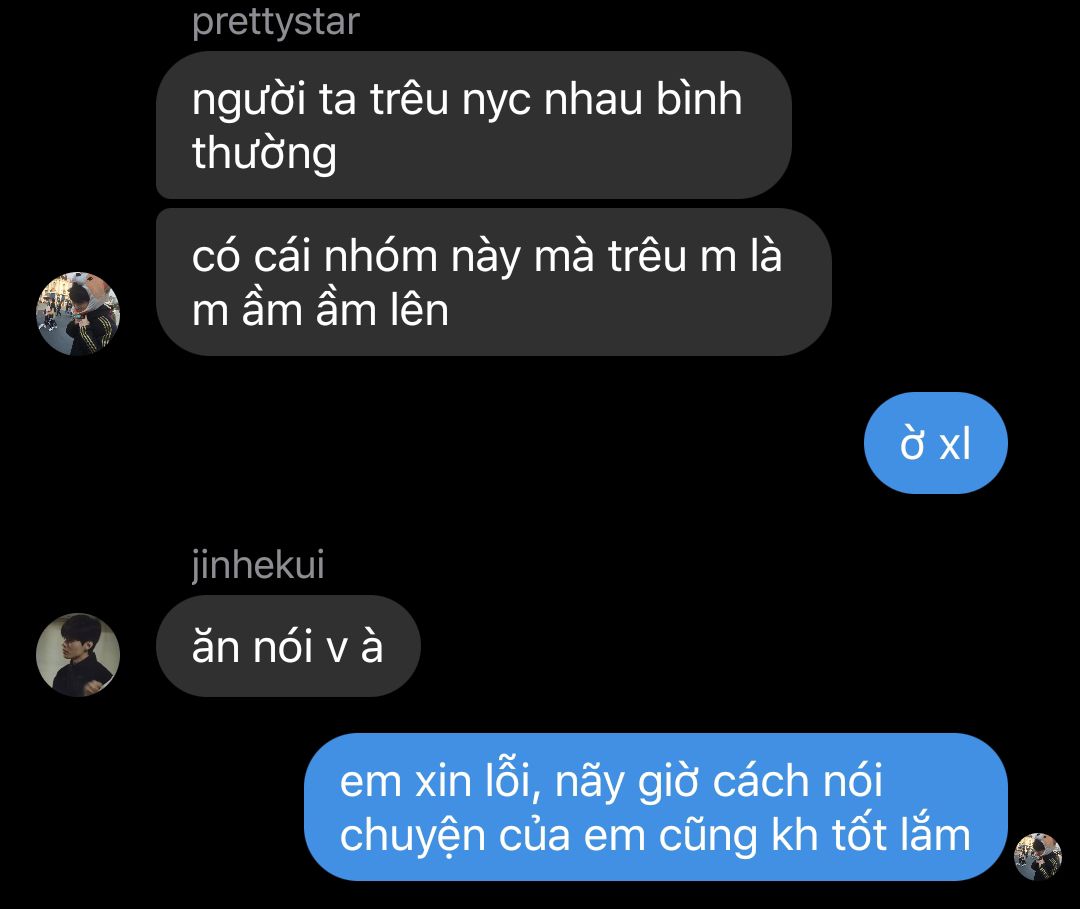
Task: Click the word "trêu" in second bubble
Action: (647, 256)
